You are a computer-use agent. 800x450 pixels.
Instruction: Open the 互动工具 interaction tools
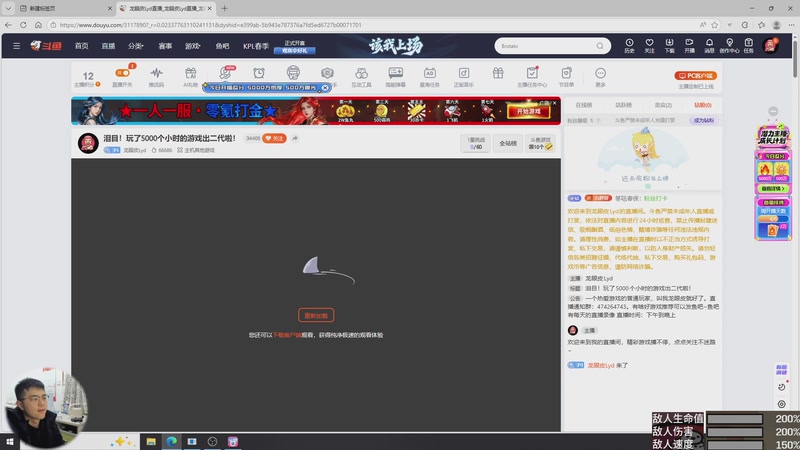tap(361, 77)
